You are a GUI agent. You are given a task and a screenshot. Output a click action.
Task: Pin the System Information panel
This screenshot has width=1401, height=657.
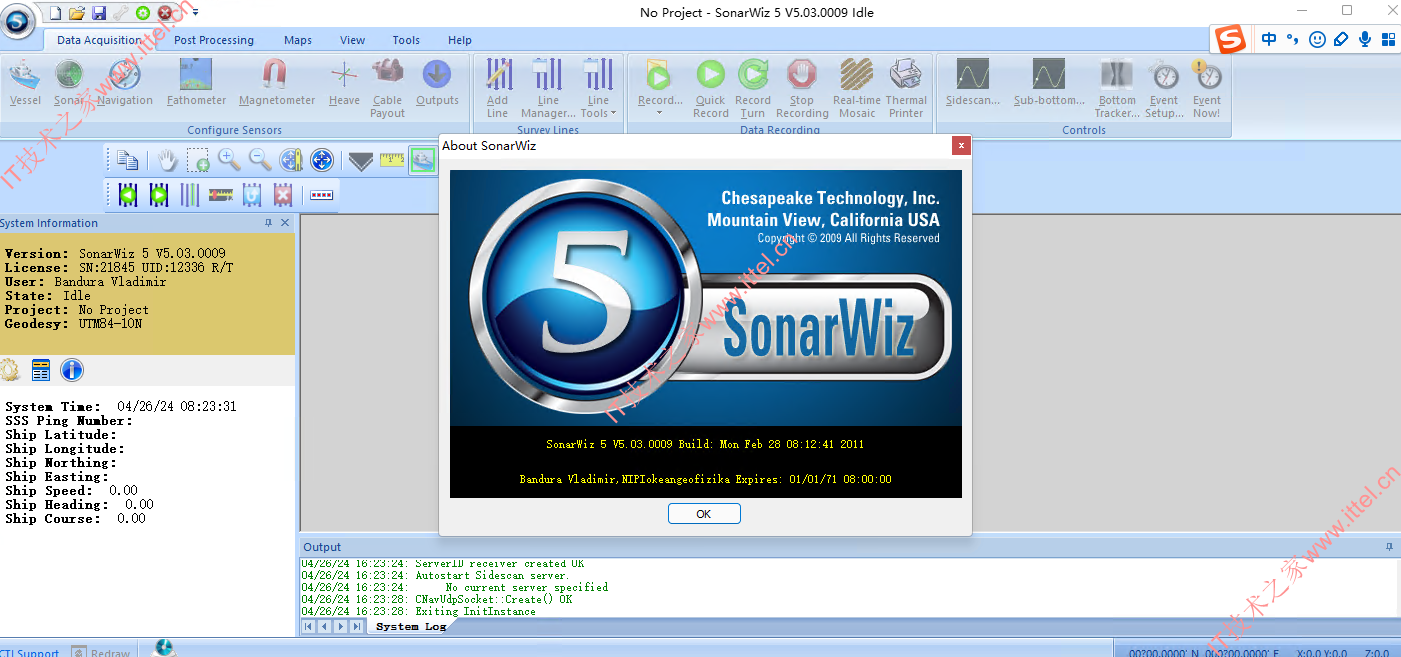click(x=268, y=223)
